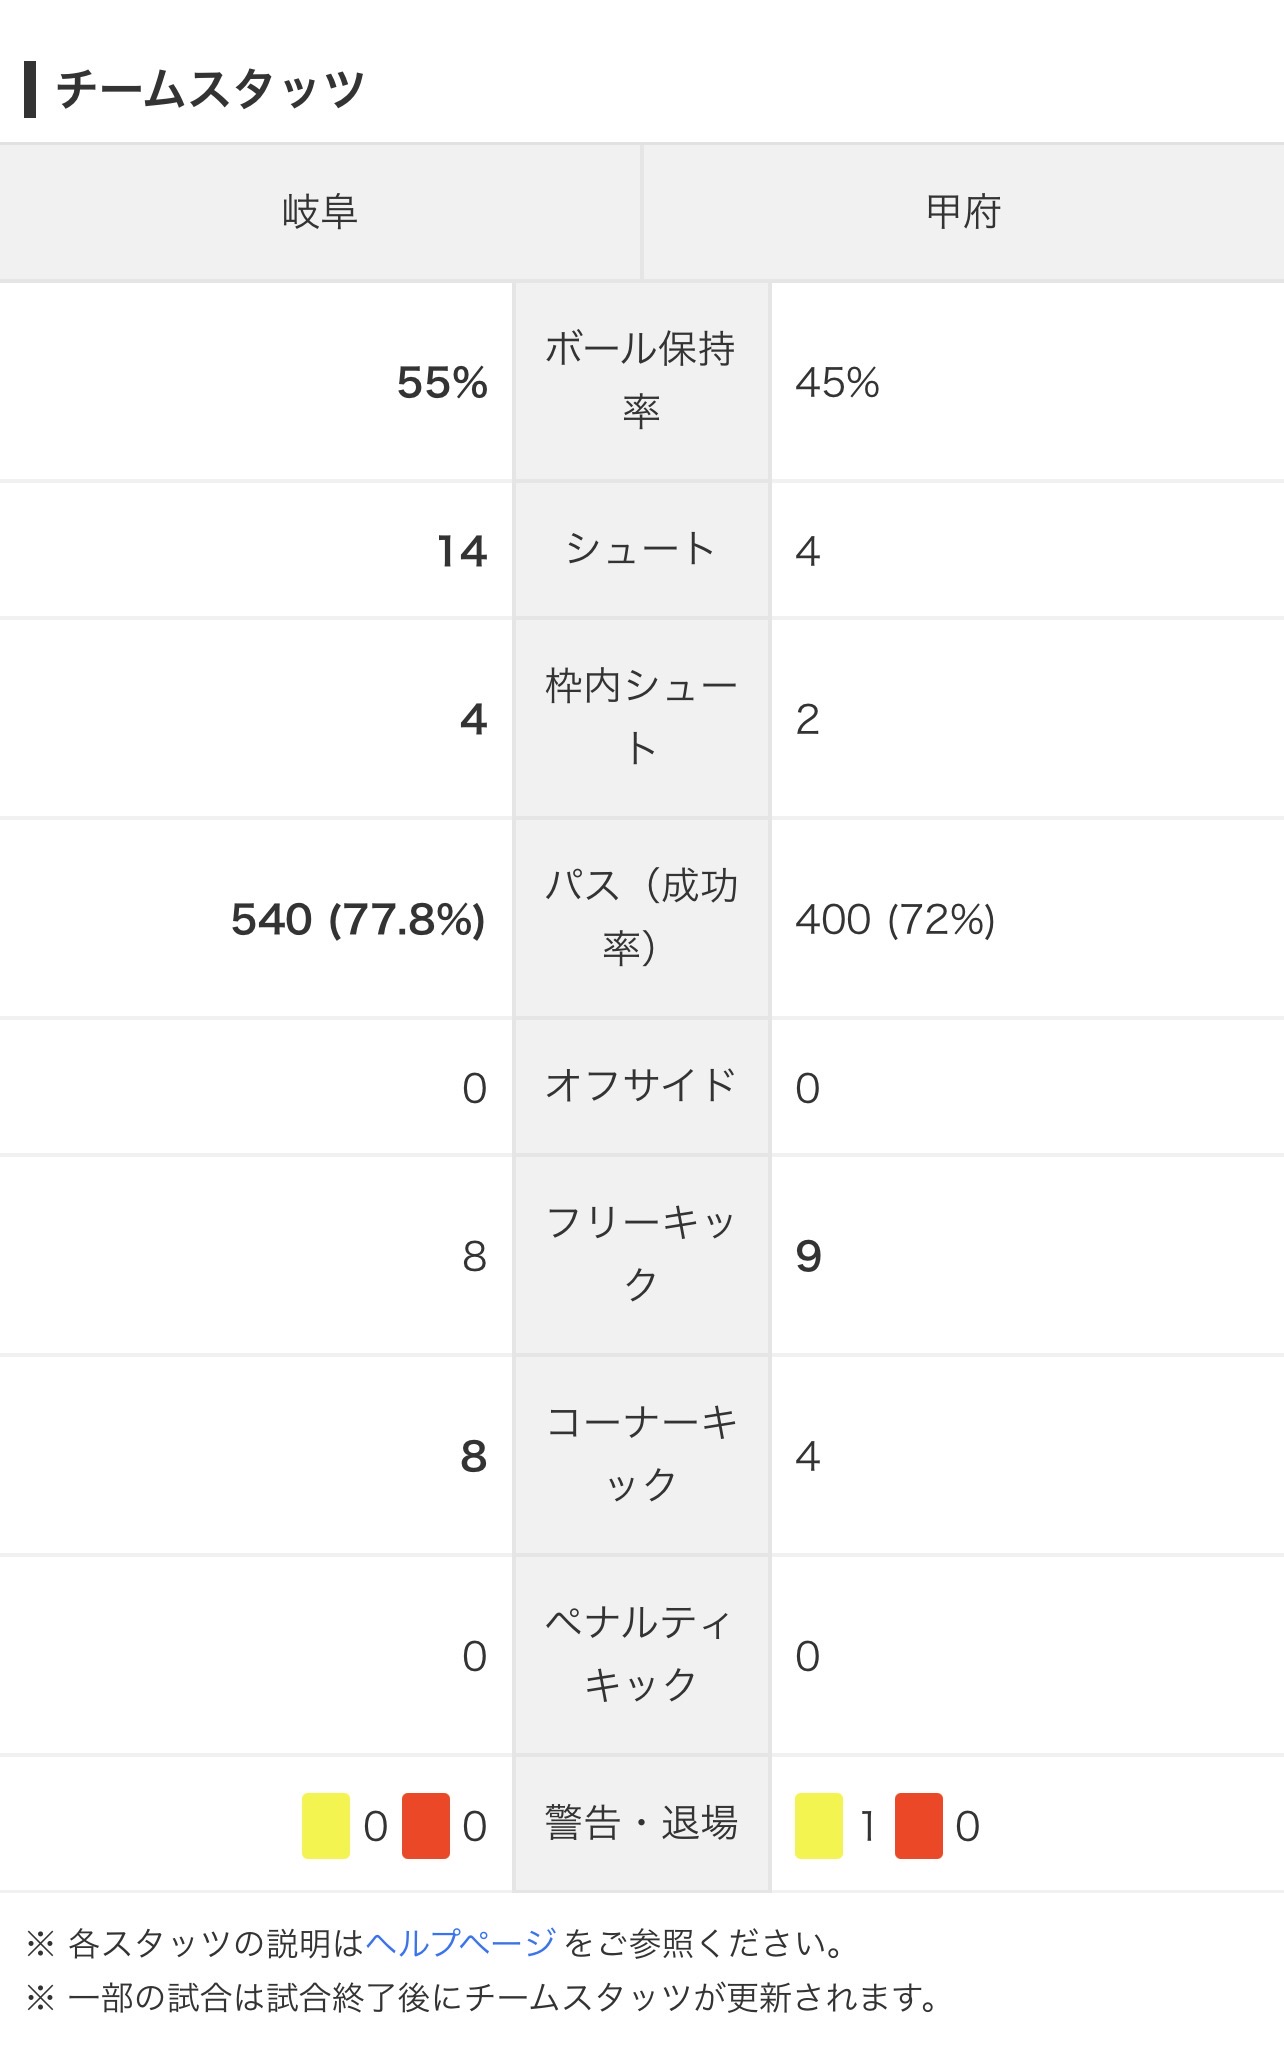Click Kofu's red card icon
The width and height of the screenshot is (1284, 2055).
919,1826
